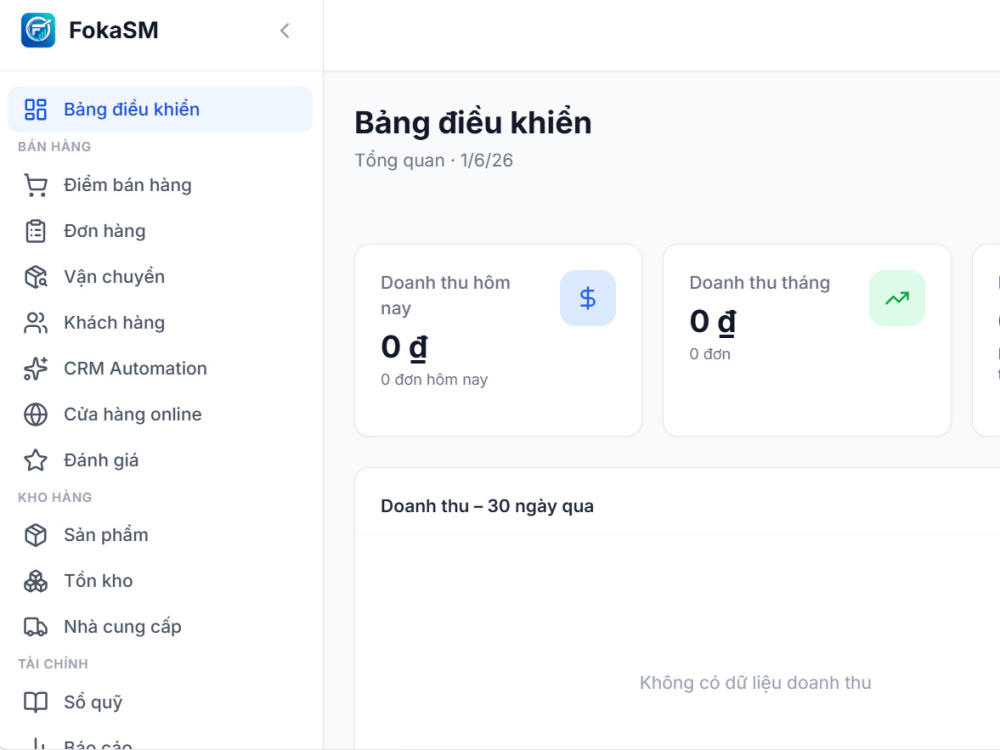
Task: Click the truck icon for Nhà cung cấp
Action: pyautogui.click(x=35, y=627)
